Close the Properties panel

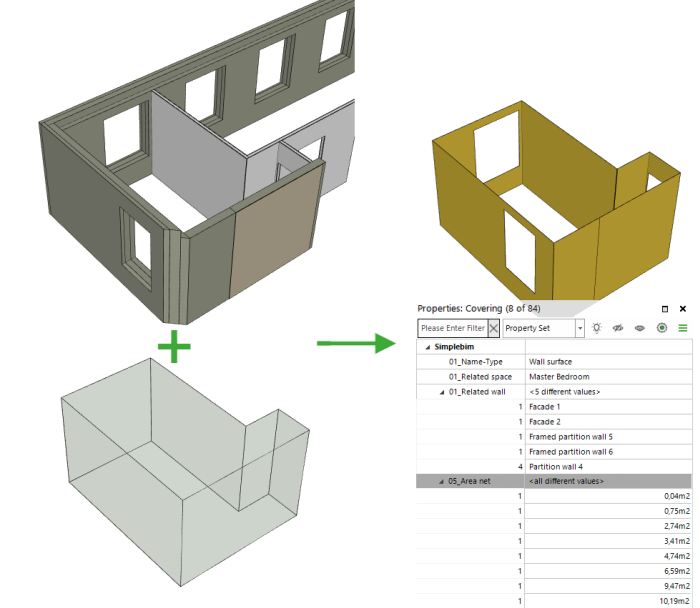(x=683, y=309)
